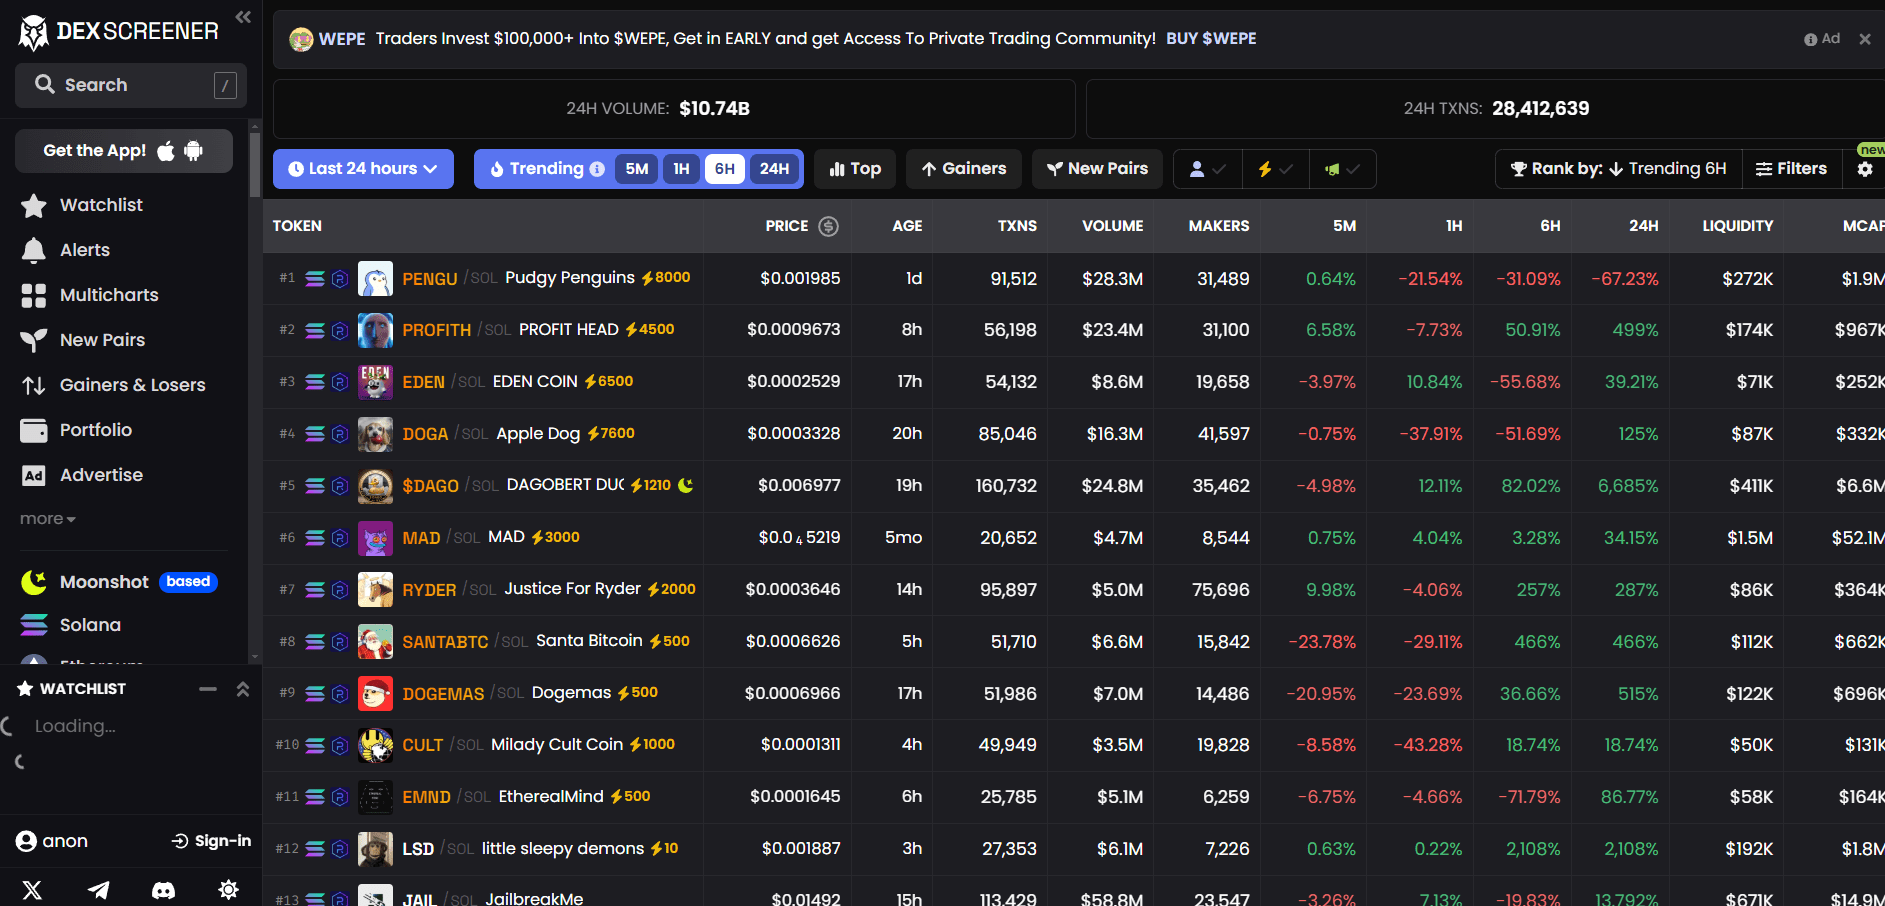Open Advertise ad icon

[x=34, y=475]
